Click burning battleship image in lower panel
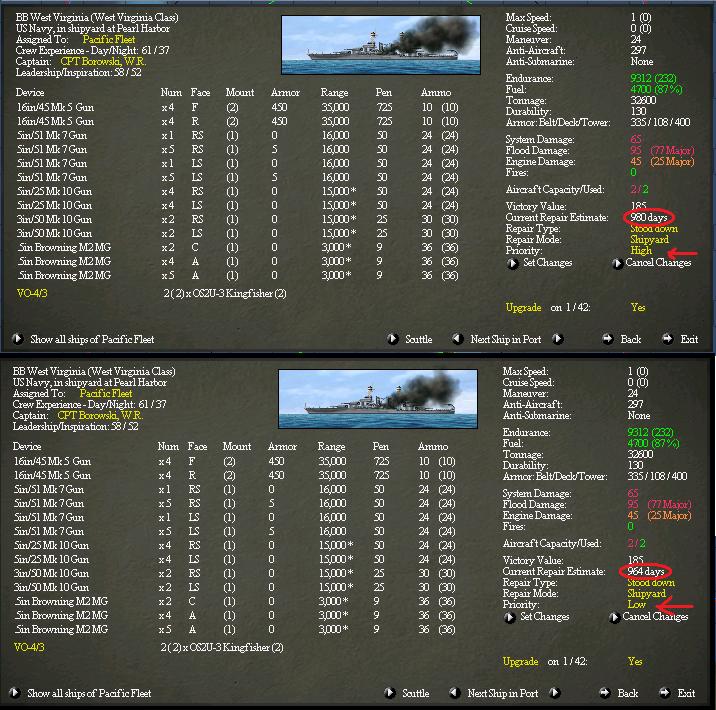 coord(378,399)
